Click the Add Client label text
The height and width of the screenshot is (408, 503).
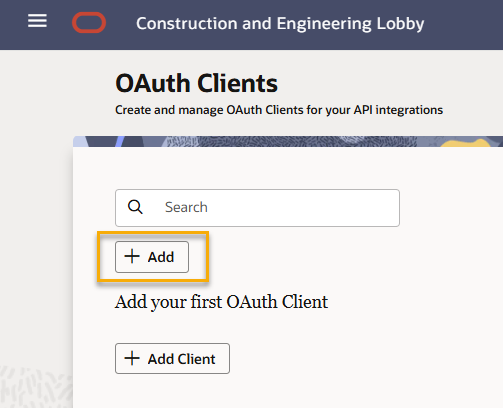182,359
